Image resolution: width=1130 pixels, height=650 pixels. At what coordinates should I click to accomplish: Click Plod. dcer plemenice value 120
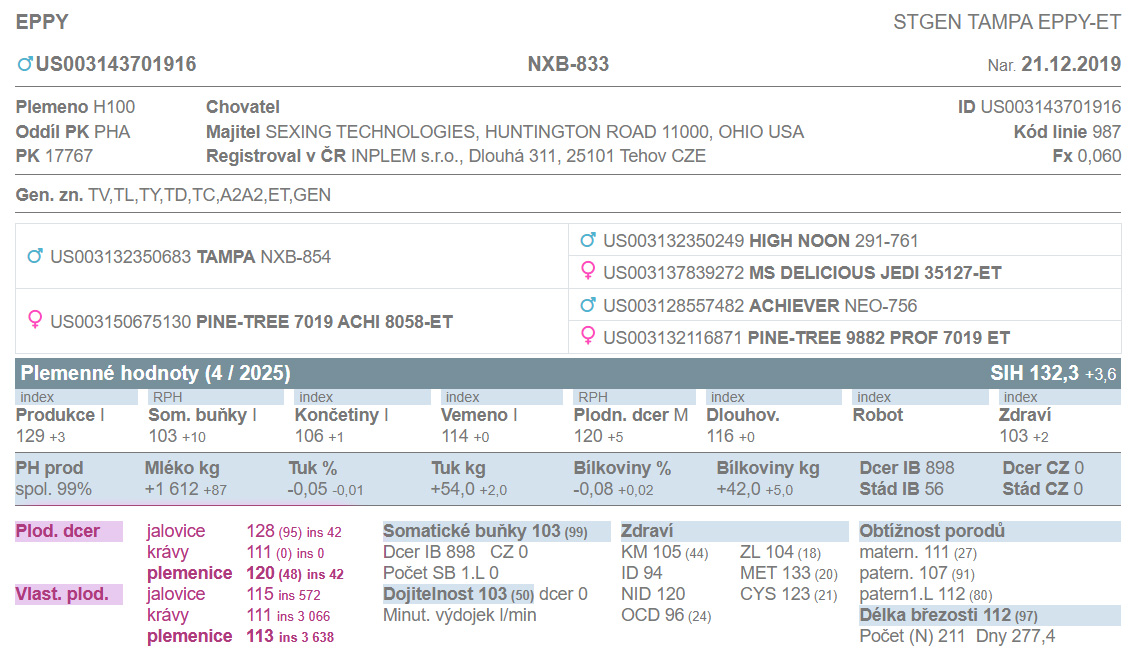tap(260, 574)
